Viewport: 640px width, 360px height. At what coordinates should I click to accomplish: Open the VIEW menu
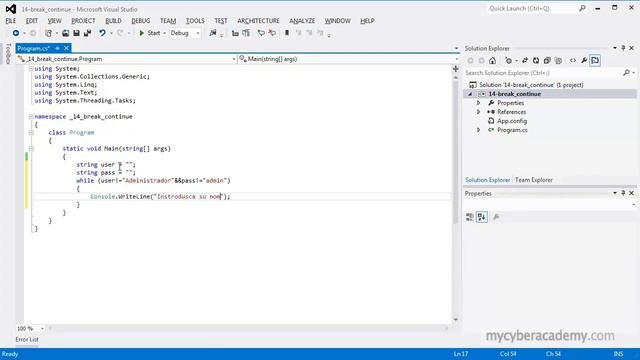54,21
